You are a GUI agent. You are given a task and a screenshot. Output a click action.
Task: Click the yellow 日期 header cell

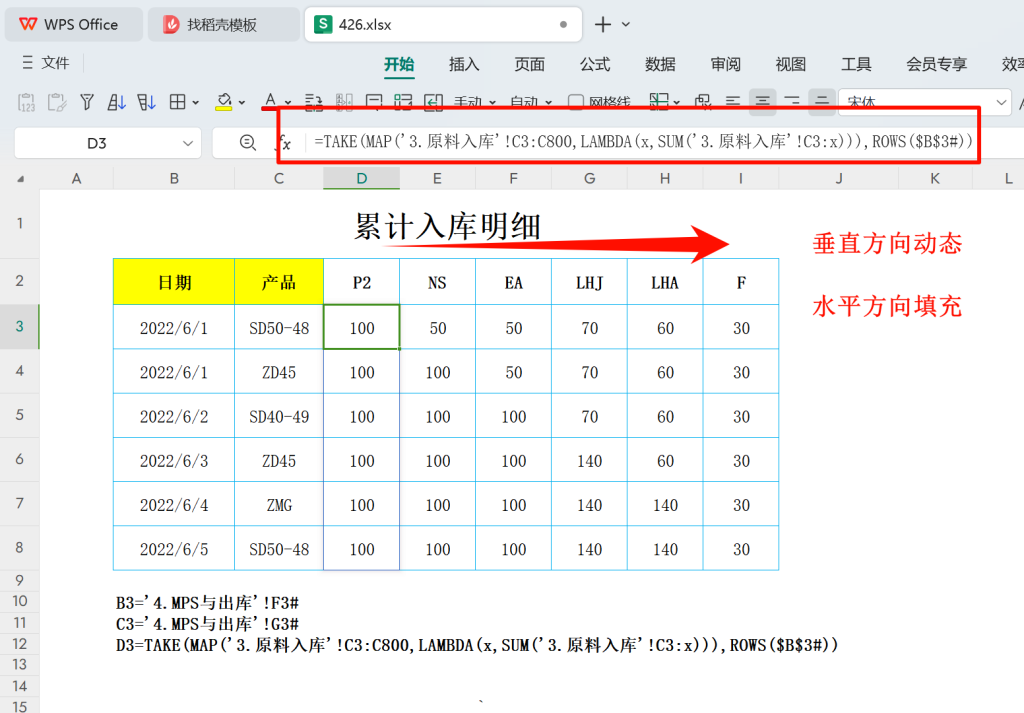point(174,282)
